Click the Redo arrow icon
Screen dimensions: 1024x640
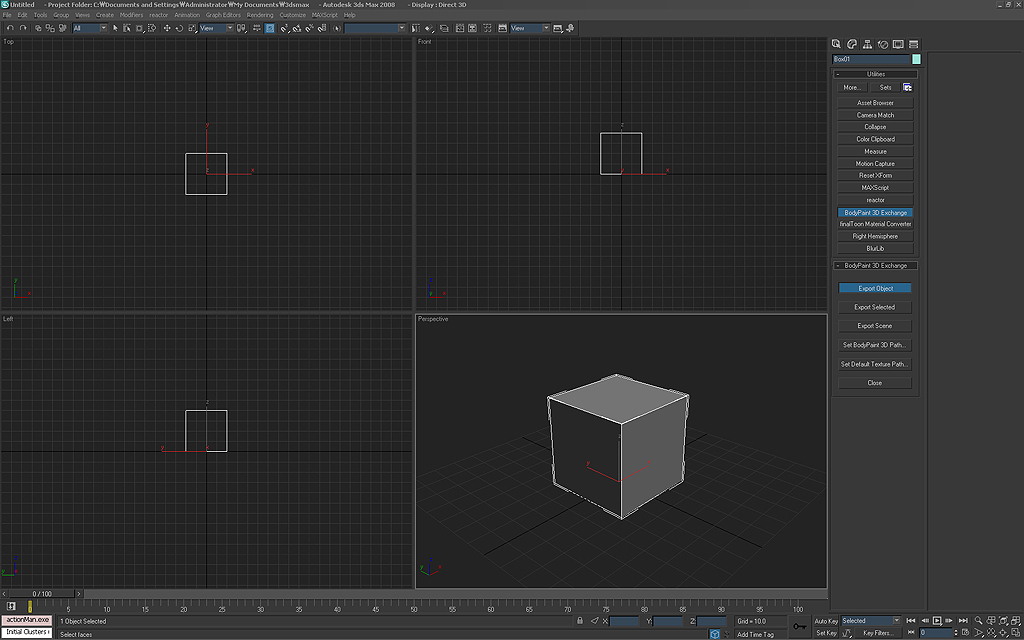[x=24, y=28]
